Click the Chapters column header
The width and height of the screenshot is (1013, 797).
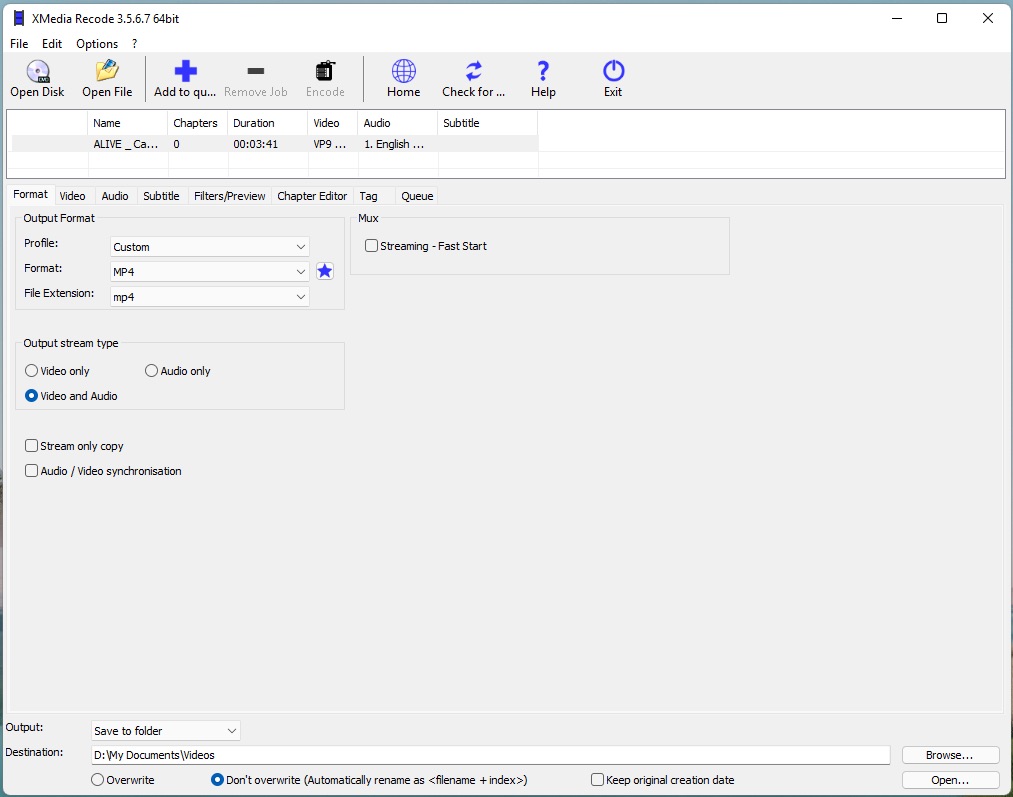coord(198,123)
